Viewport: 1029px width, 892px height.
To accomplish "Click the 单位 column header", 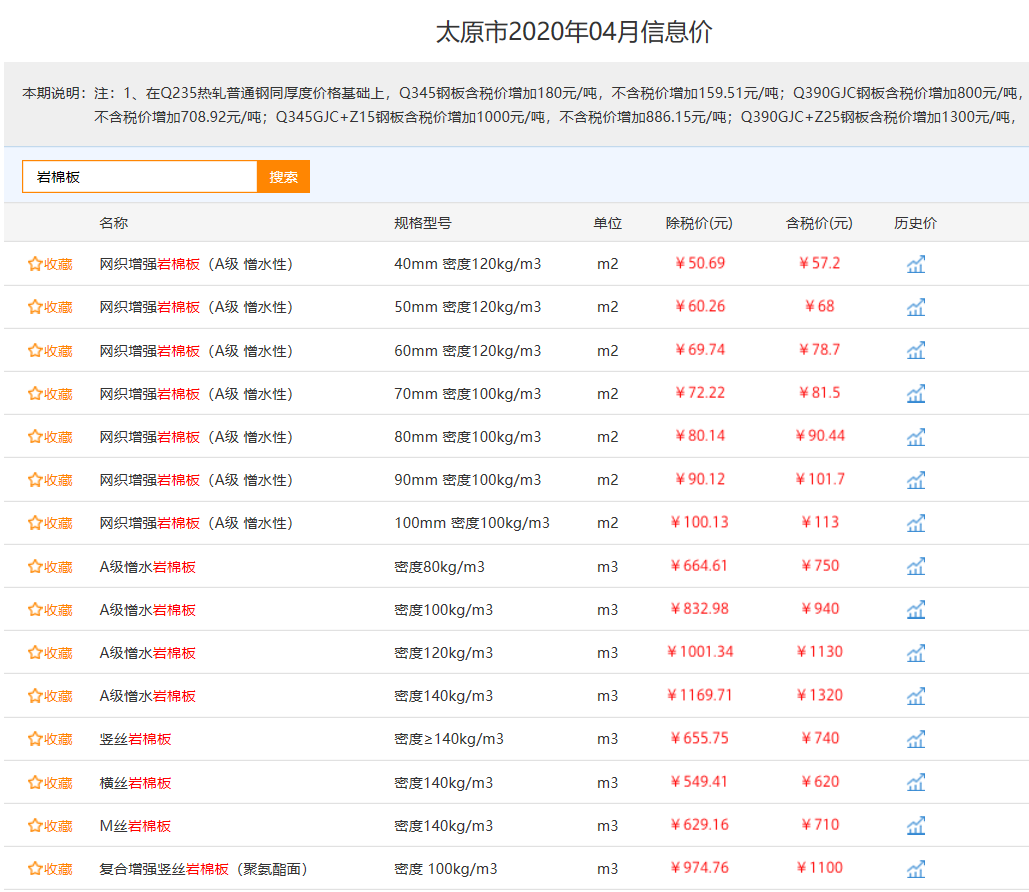I will coord(608,223).
